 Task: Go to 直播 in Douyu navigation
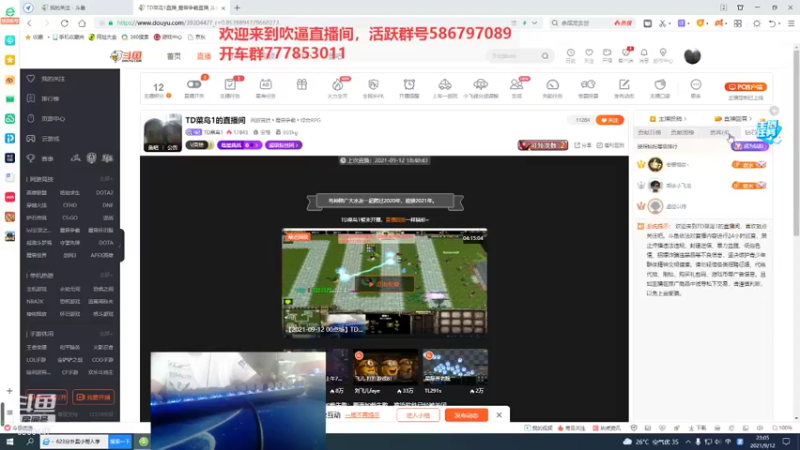point(204,56)
